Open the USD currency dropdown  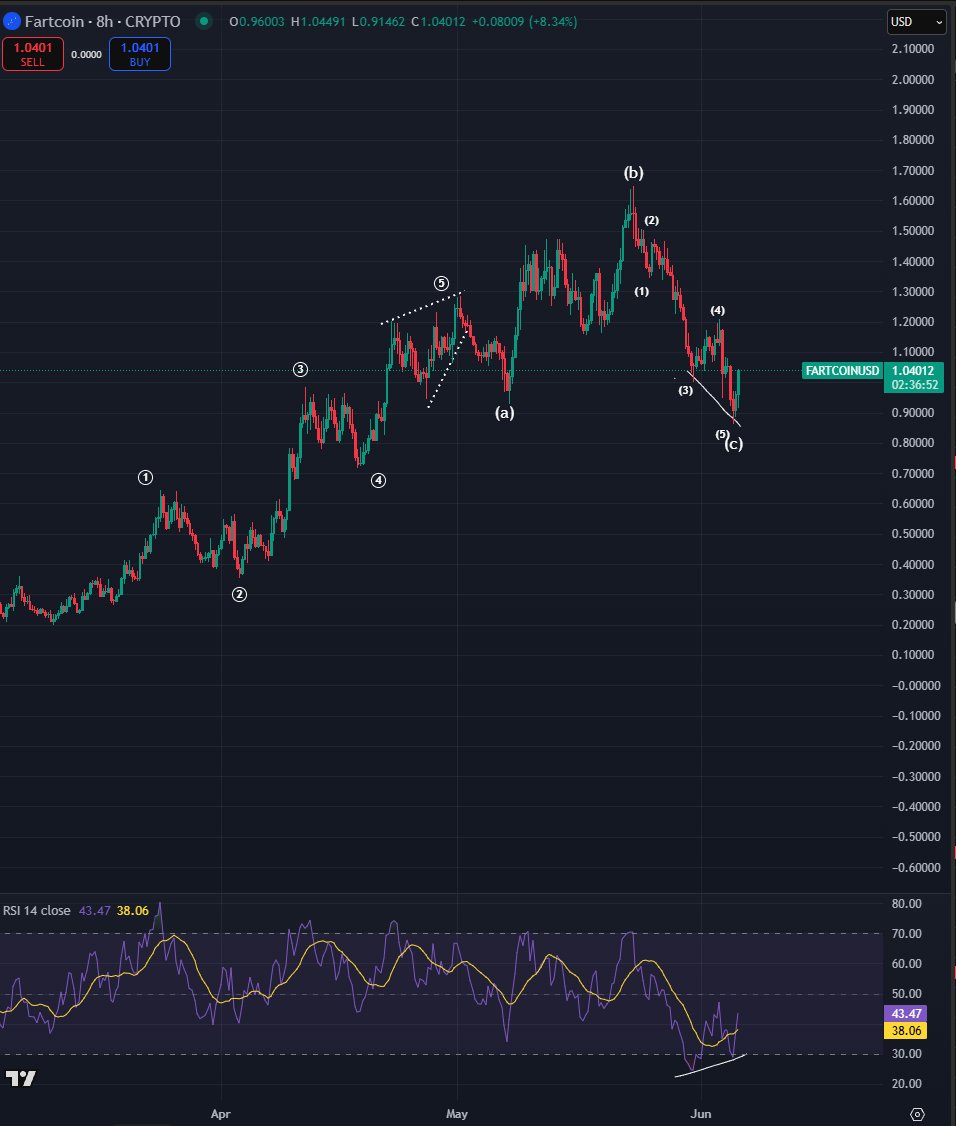[916, 22]
